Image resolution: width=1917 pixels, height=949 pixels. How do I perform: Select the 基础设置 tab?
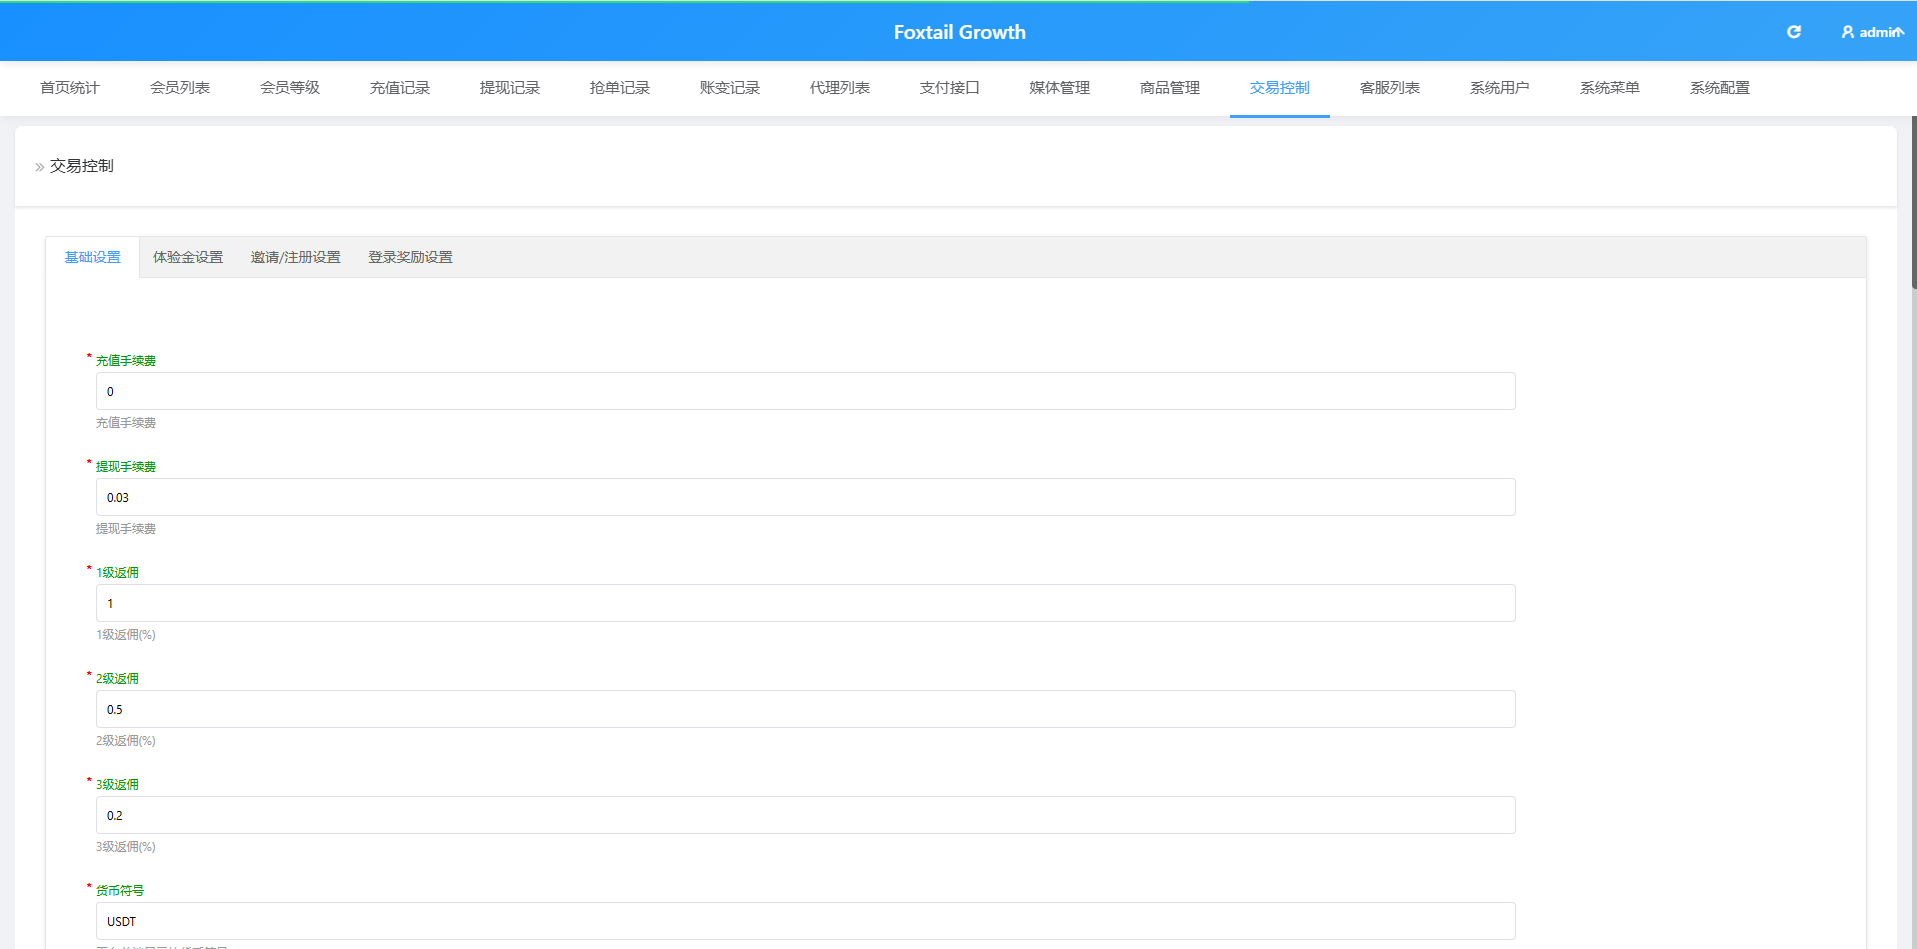click(x=93, y=257)
